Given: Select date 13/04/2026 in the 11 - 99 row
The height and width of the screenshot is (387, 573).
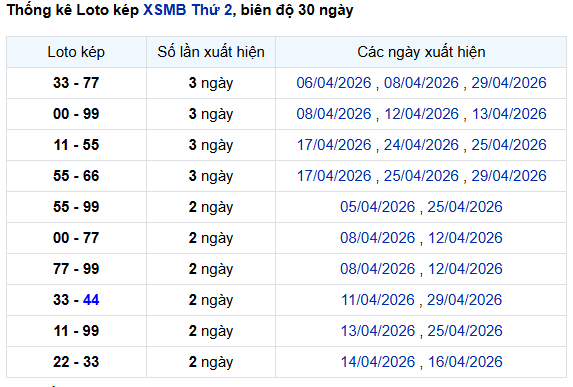Looking at the screenshot, I should [377, 331].
